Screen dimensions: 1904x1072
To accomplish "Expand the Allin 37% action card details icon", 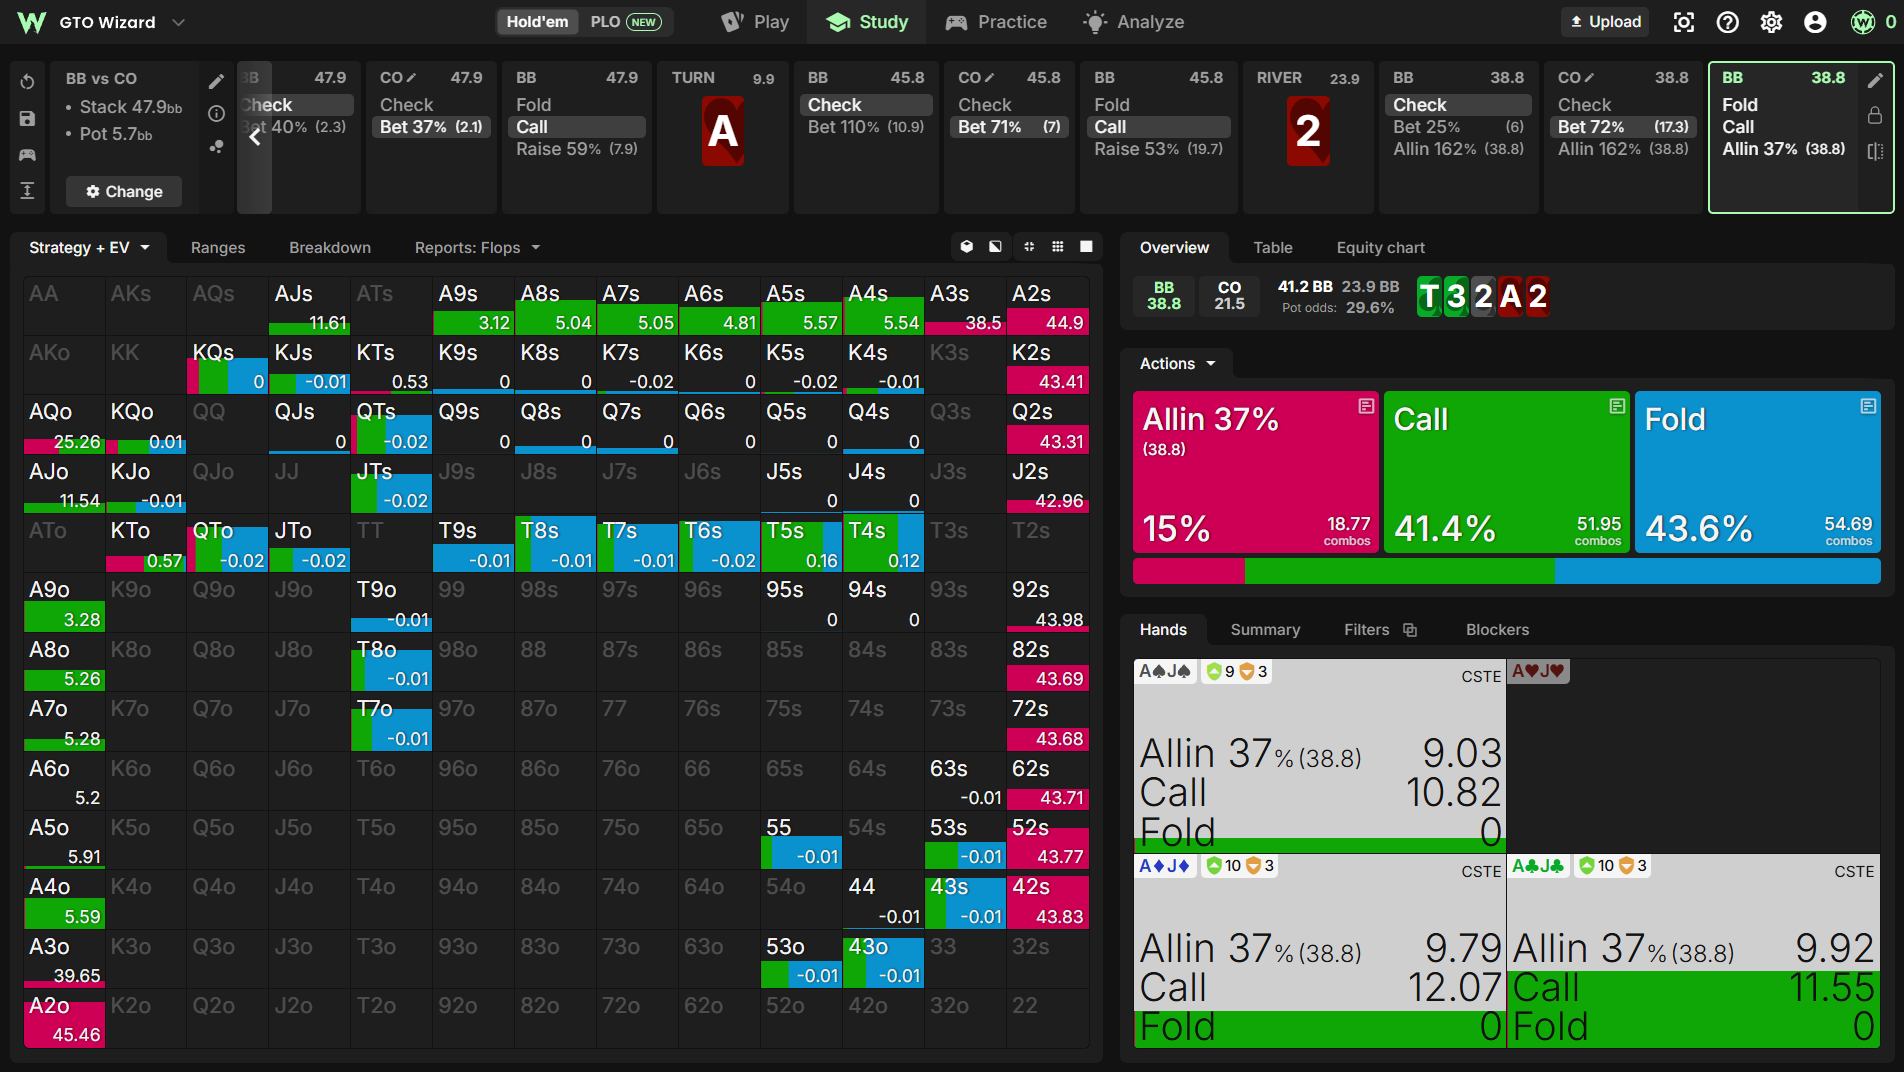I will coord(1366,406).
